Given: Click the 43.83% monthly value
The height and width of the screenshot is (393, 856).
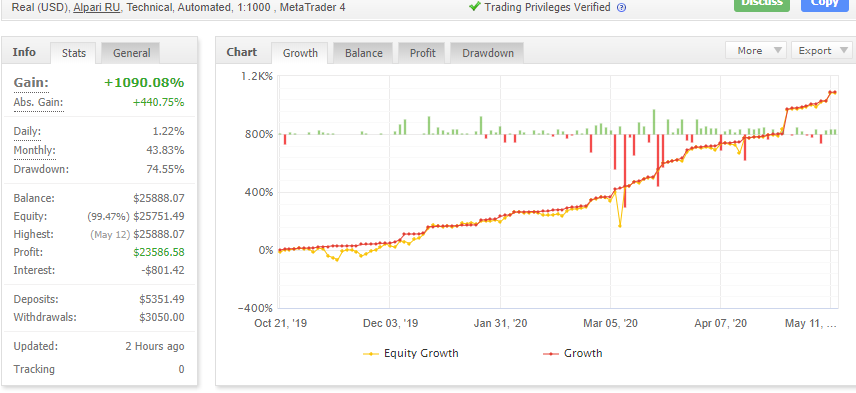Looking at the screenshot, I should (x=165, y=150).
